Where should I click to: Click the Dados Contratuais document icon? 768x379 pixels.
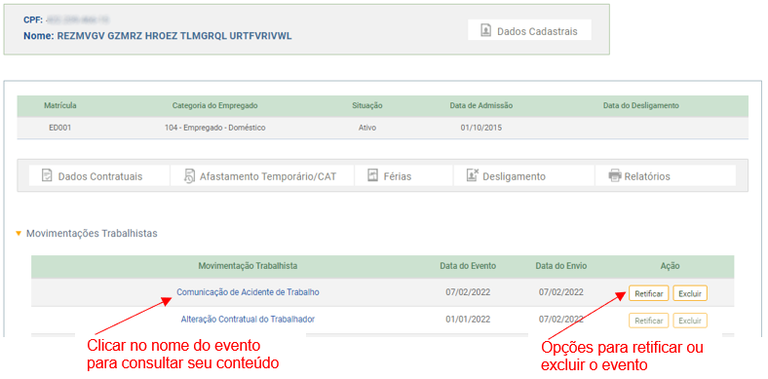click(47, 176)
